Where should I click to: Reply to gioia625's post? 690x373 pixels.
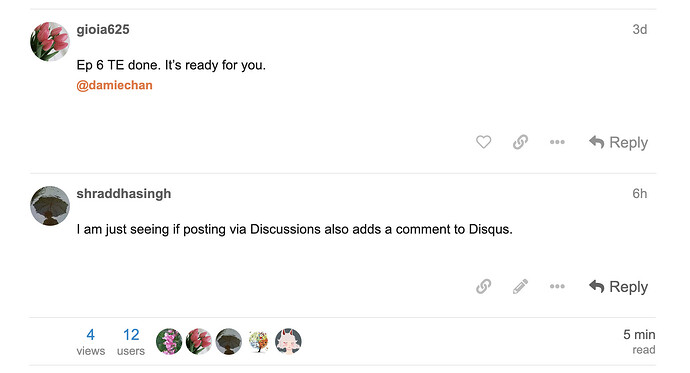click(x=618, y=142)
